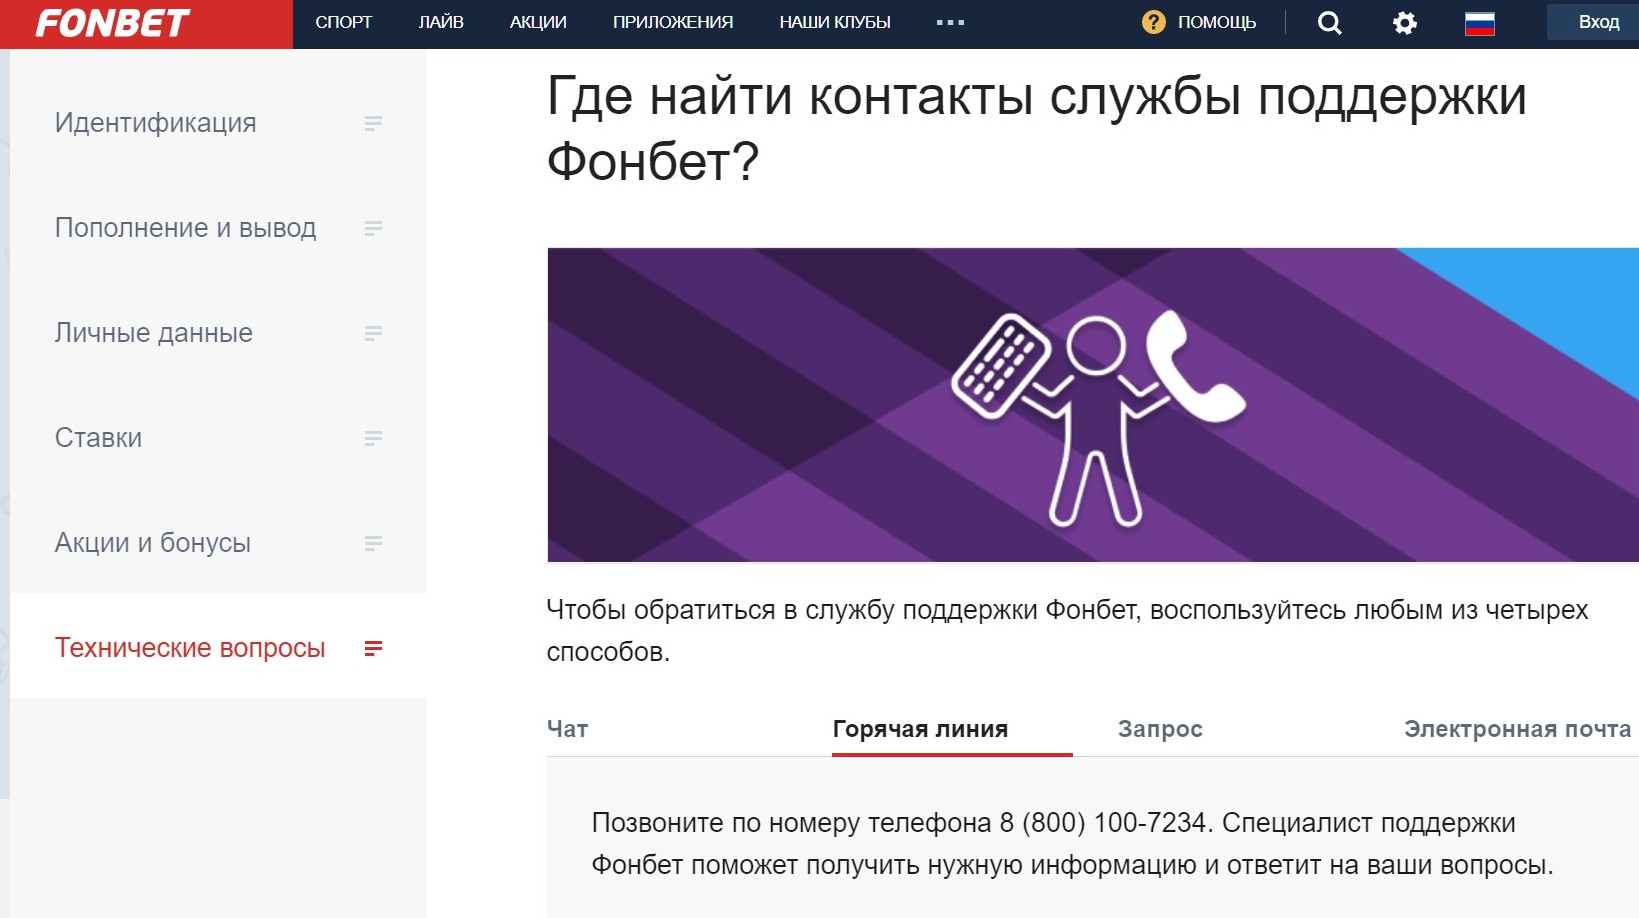Switch to the Чат tab
1639x918 pixels.
[568, 729]
